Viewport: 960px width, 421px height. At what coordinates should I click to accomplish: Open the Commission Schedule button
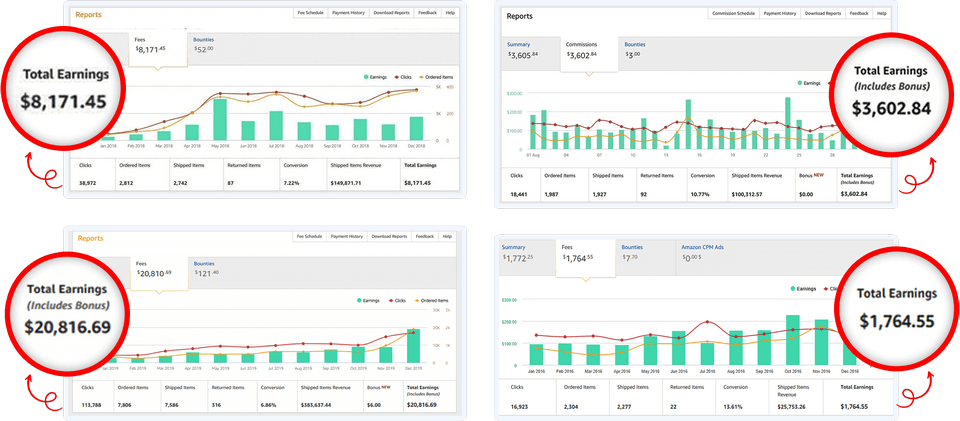[x=732, y=13]
